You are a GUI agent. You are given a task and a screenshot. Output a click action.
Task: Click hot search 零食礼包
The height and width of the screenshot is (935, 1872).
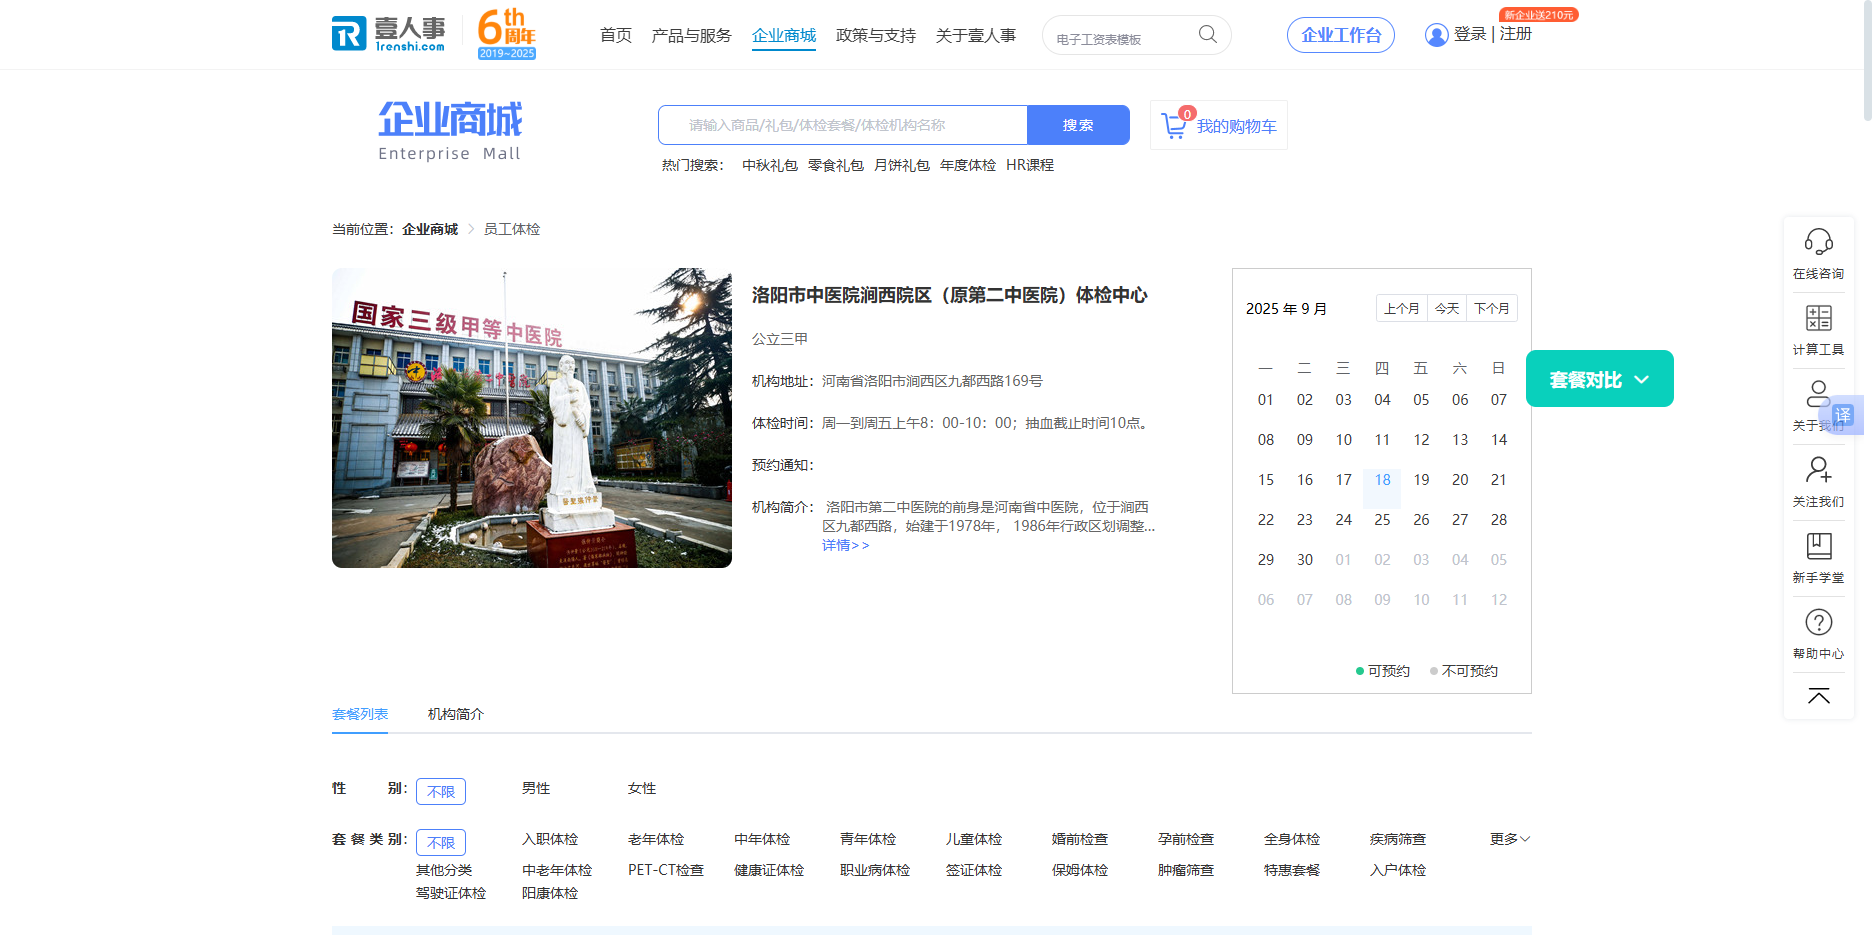click(836, 165)
